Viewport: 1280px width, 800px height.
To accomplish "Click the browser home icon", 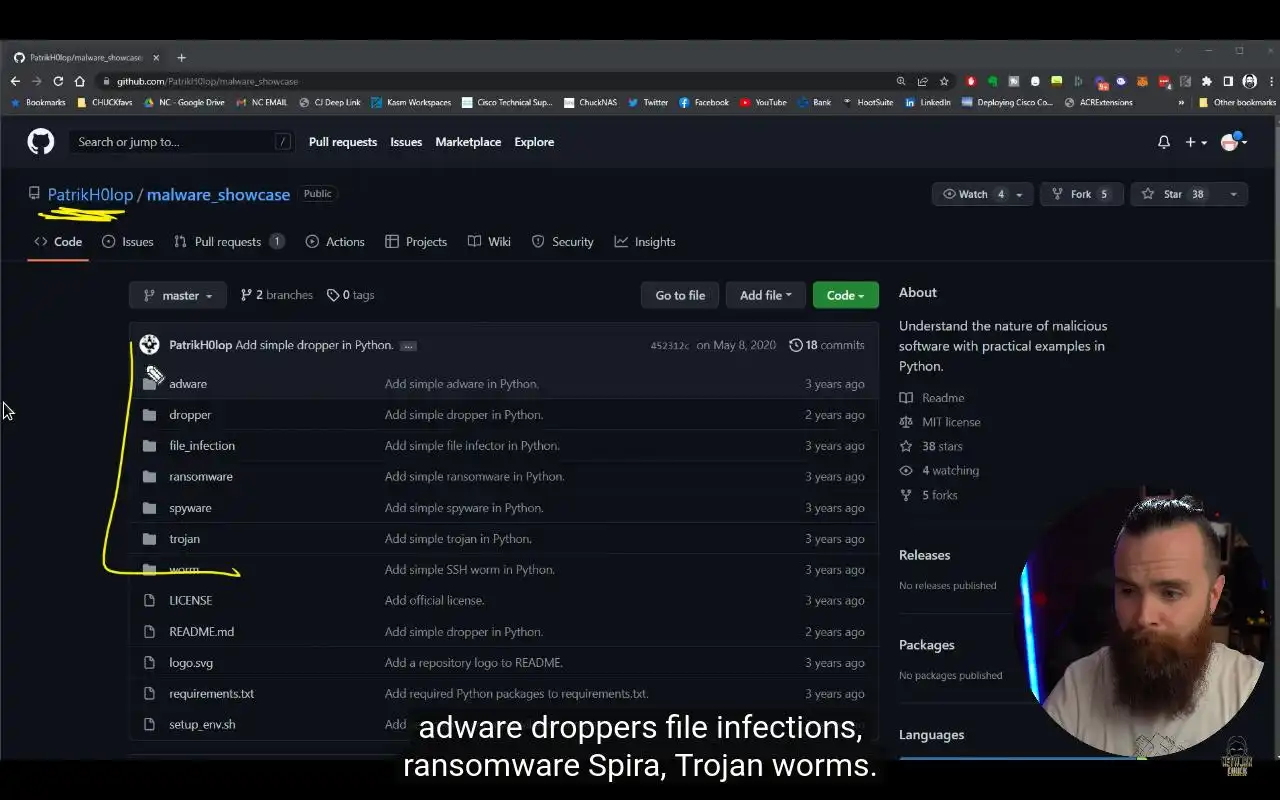I will tap(80, 81).
